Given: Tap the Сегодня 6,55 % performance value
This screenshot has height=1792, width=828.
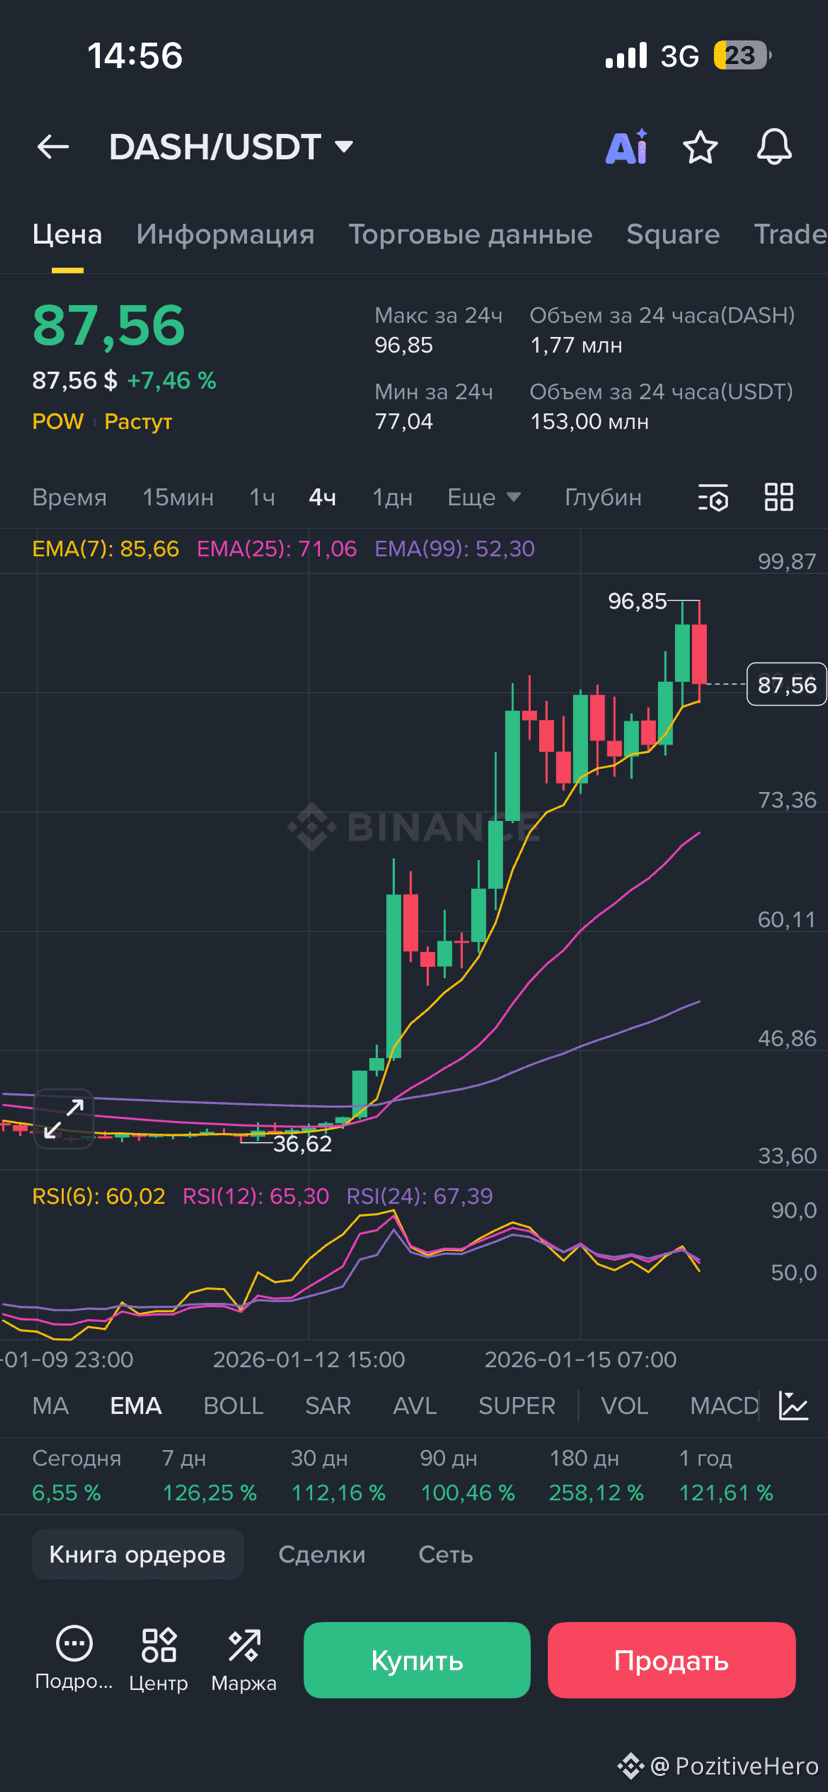Looking at the screenshot, I should [67, 1493].
